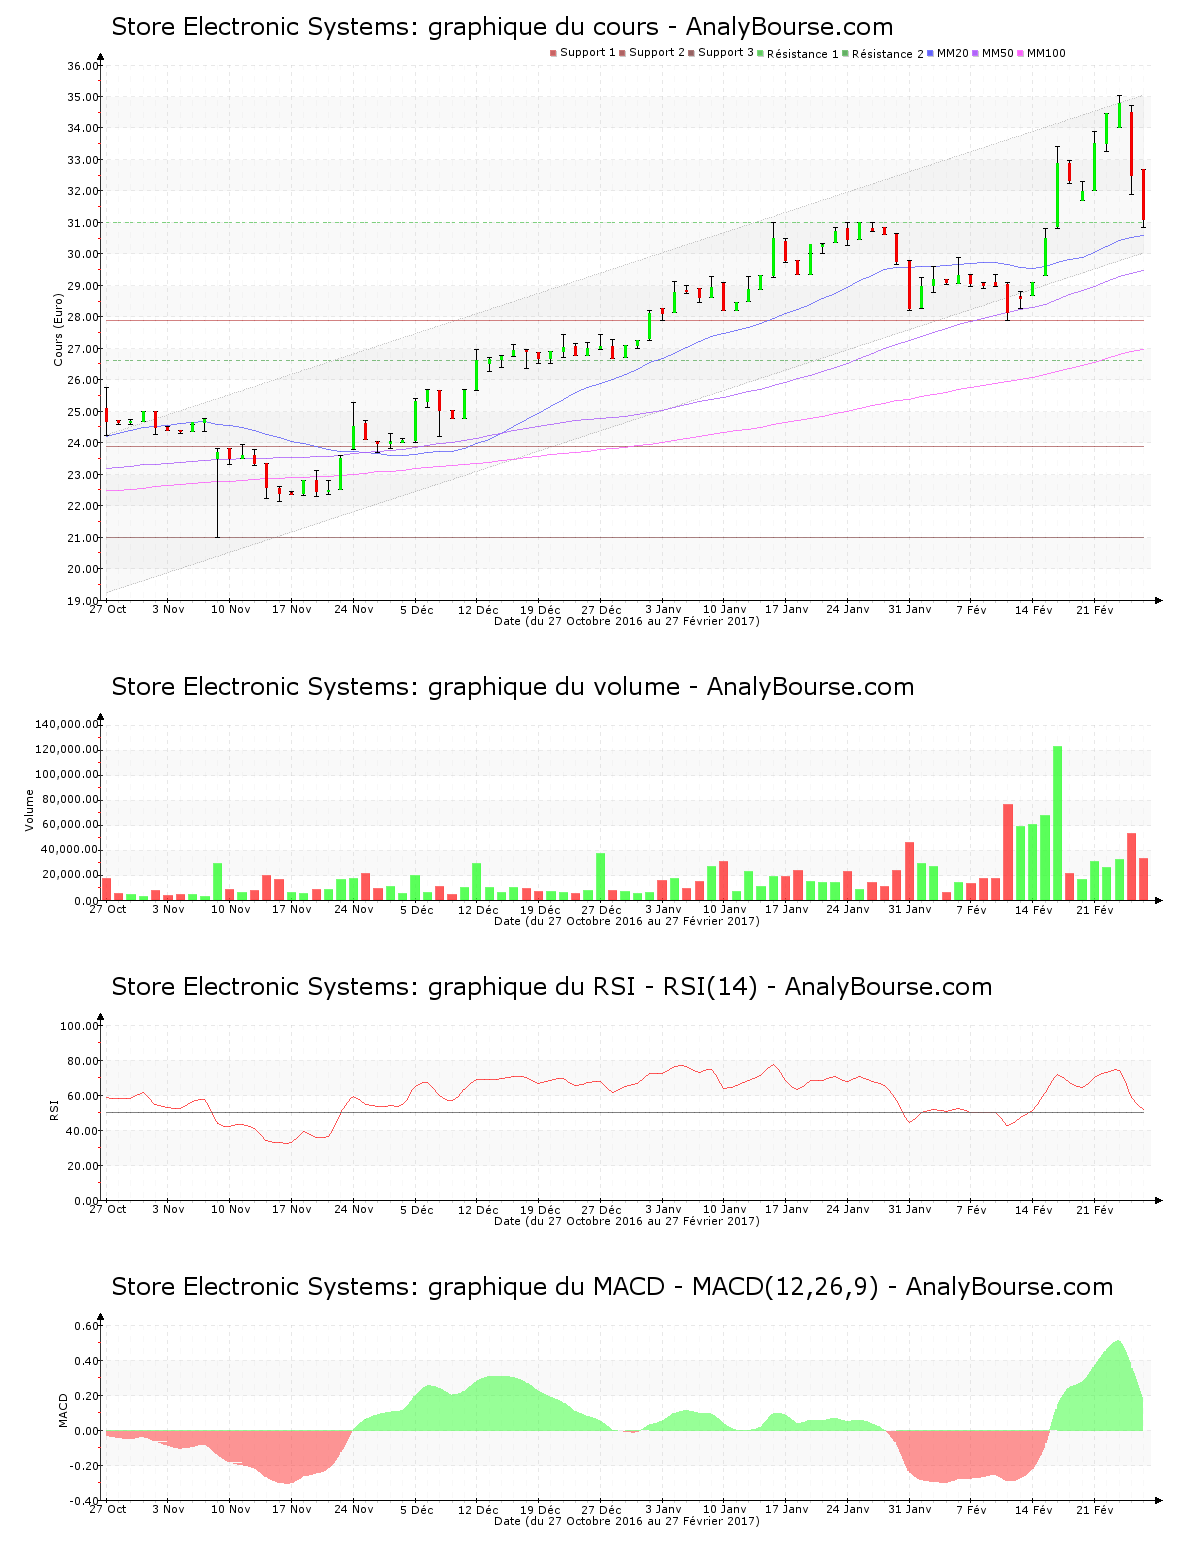Viewport: 1200px width, 1550px height.
Task: Click the pink MM100 legend swatch
Action: pos(1022,53)
